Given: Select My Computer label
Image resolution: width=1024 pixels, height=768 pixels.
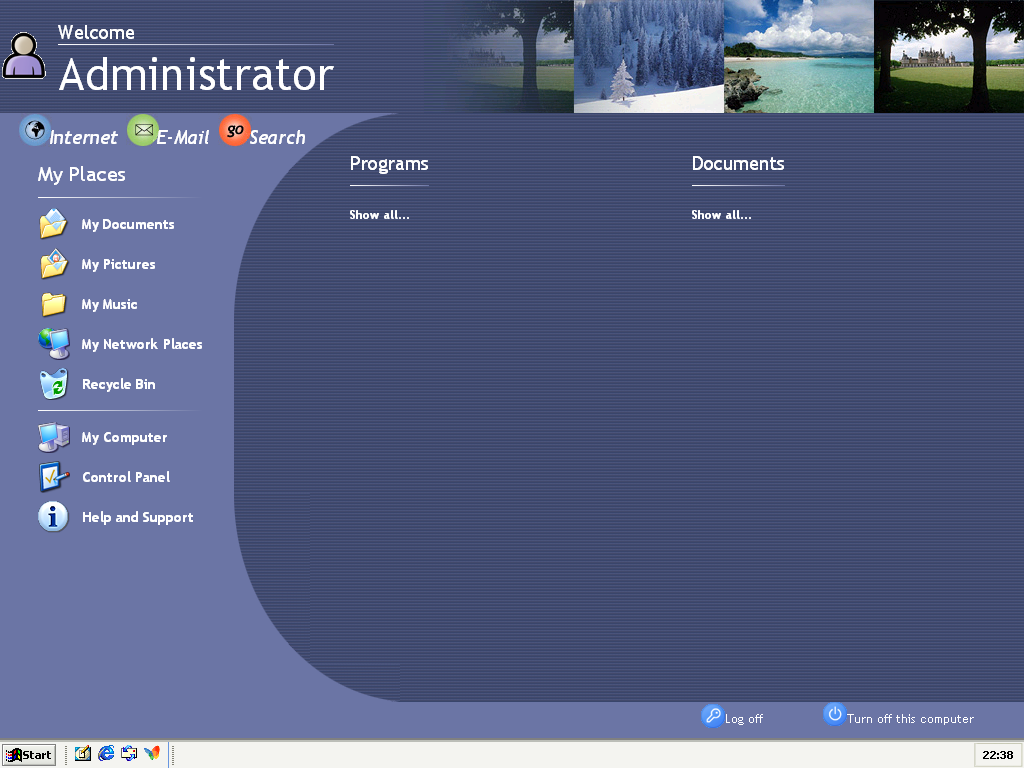Looking at the screenshot, I should (x=124, y=438).
